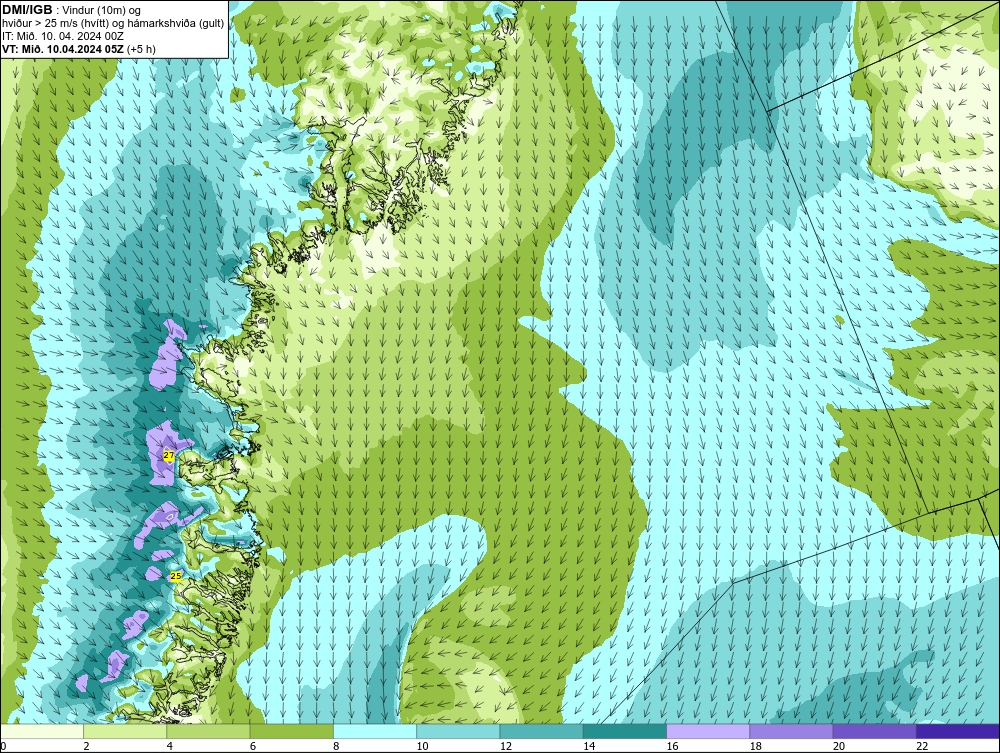
Task: Click the legend tick label '2'
Action: pyautogui.click(x=86, y=747)
